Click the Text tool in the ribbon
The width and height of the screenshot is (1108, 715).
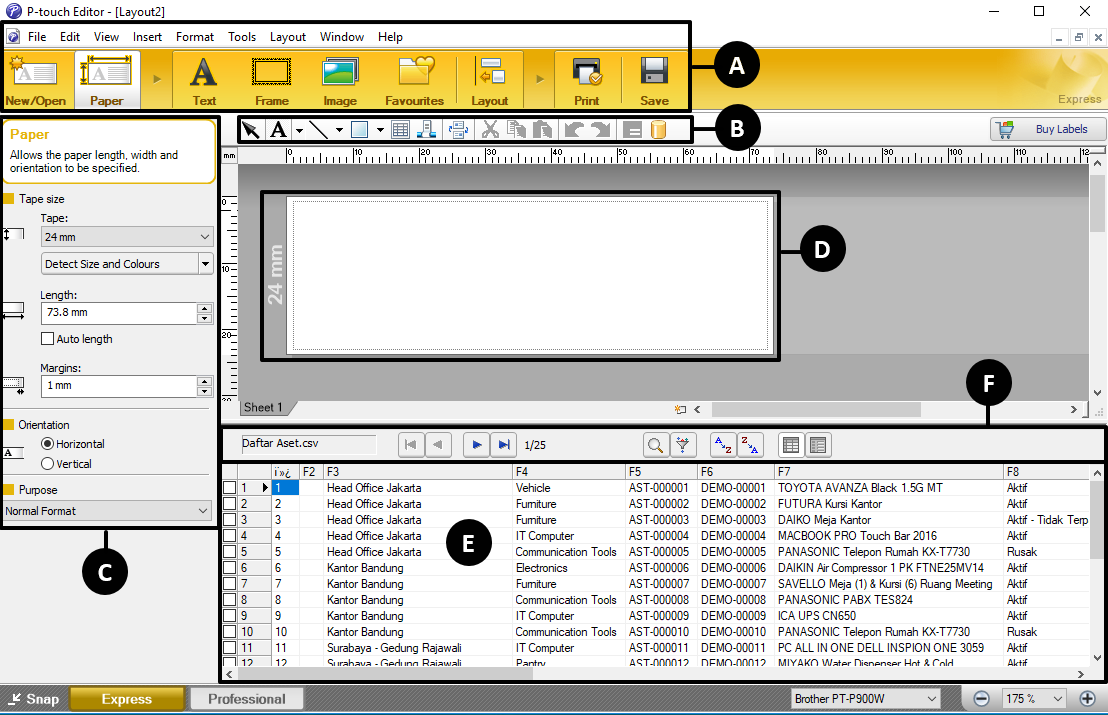tap(204, 80)
